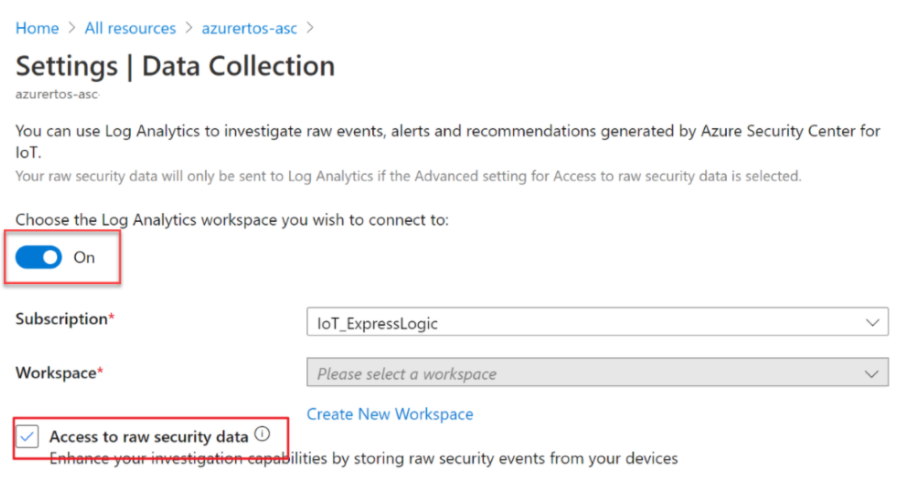Click breadcrumb chevron after All resources

click(189, 28)
